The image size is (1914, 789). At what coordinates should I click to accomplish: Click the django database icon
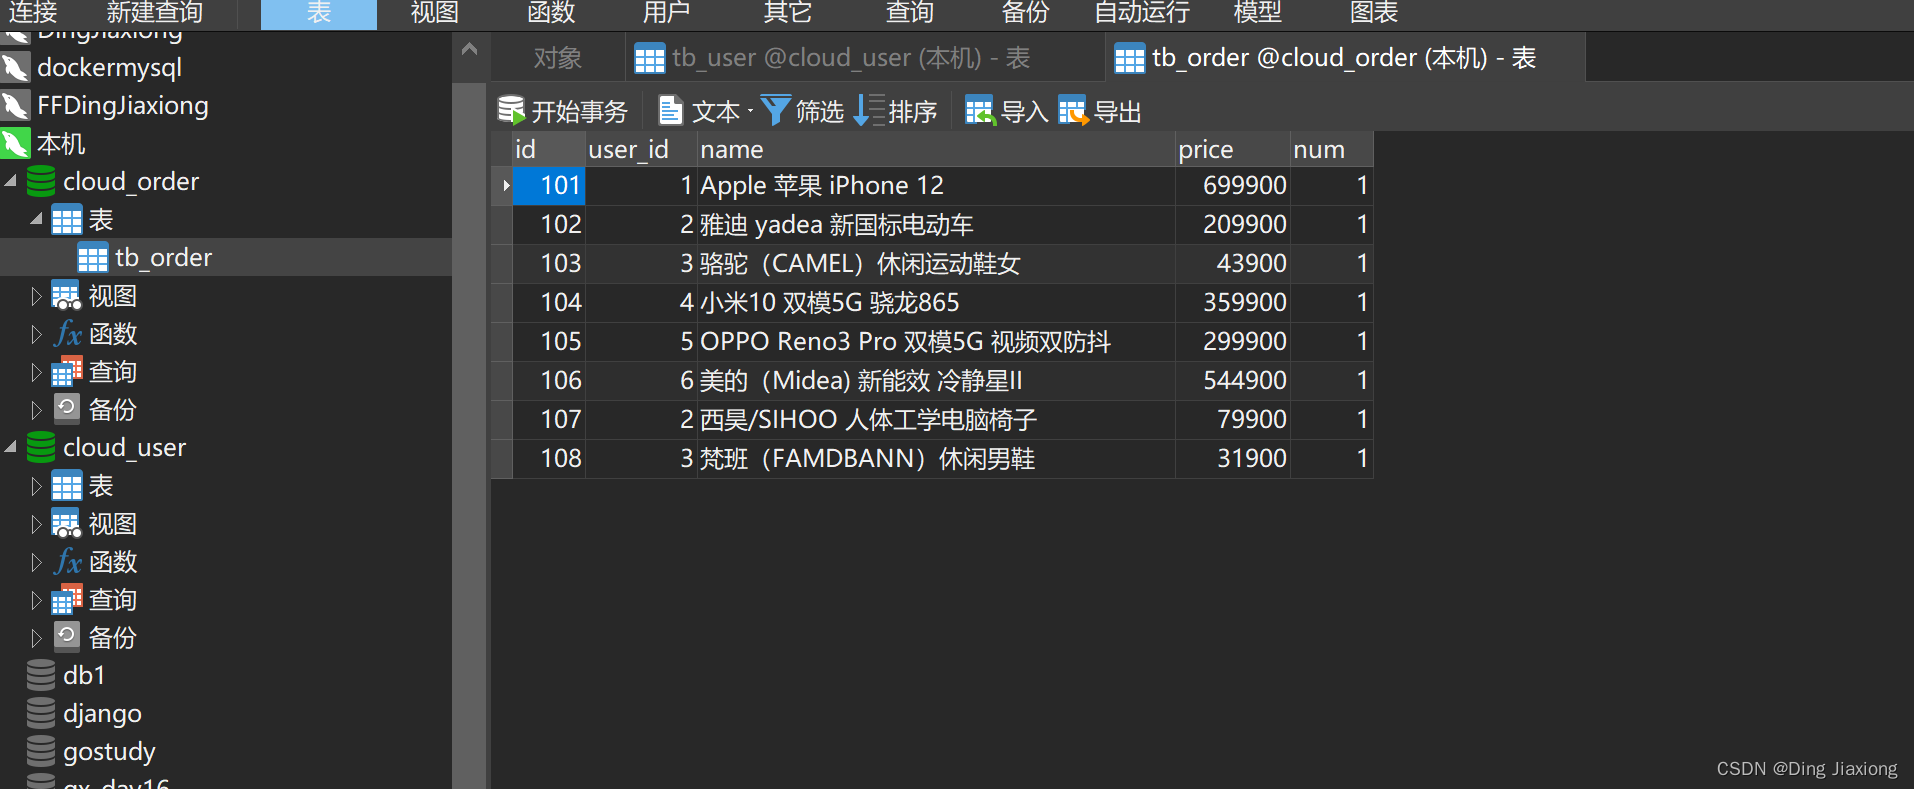click(41, 714)
